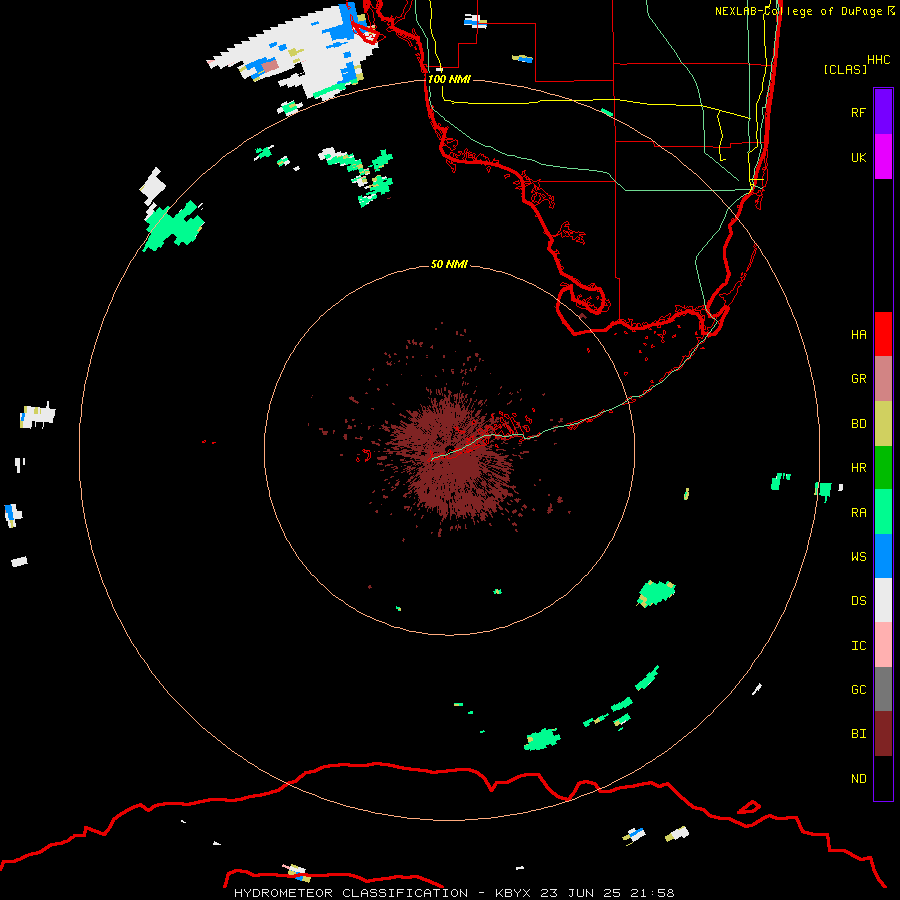Select the IC pink legend swatch
Screen dimensions: 900x900
tap(883, 645)
